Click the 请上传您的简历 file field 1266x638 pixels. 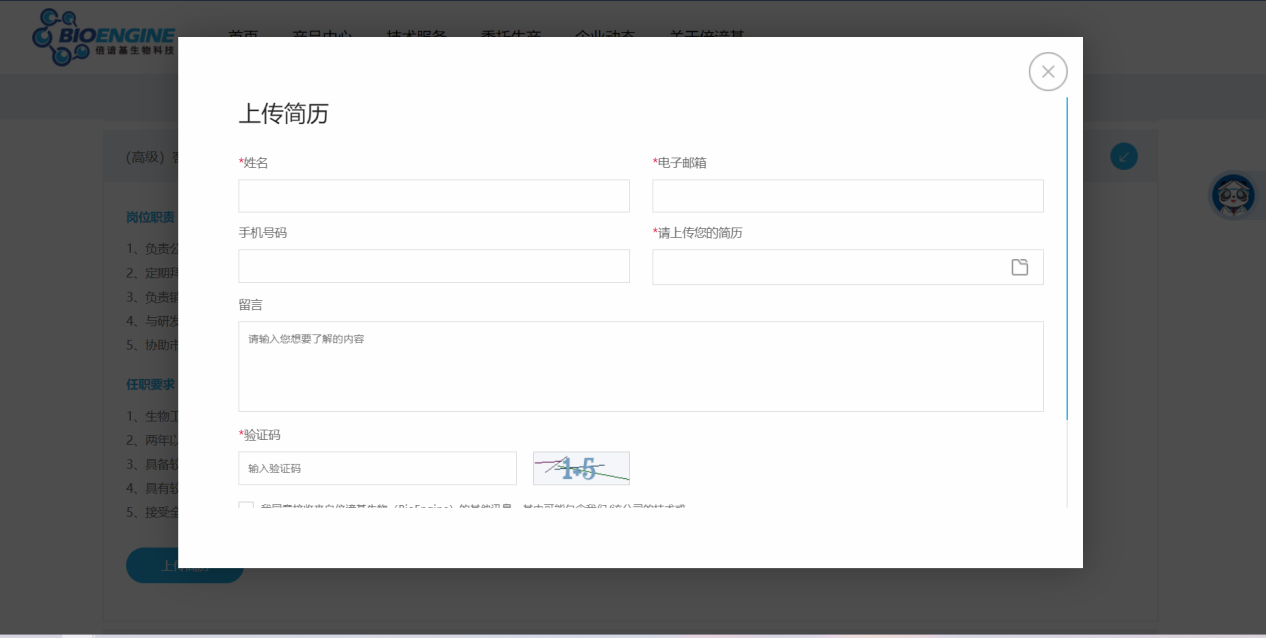(828, 267)
